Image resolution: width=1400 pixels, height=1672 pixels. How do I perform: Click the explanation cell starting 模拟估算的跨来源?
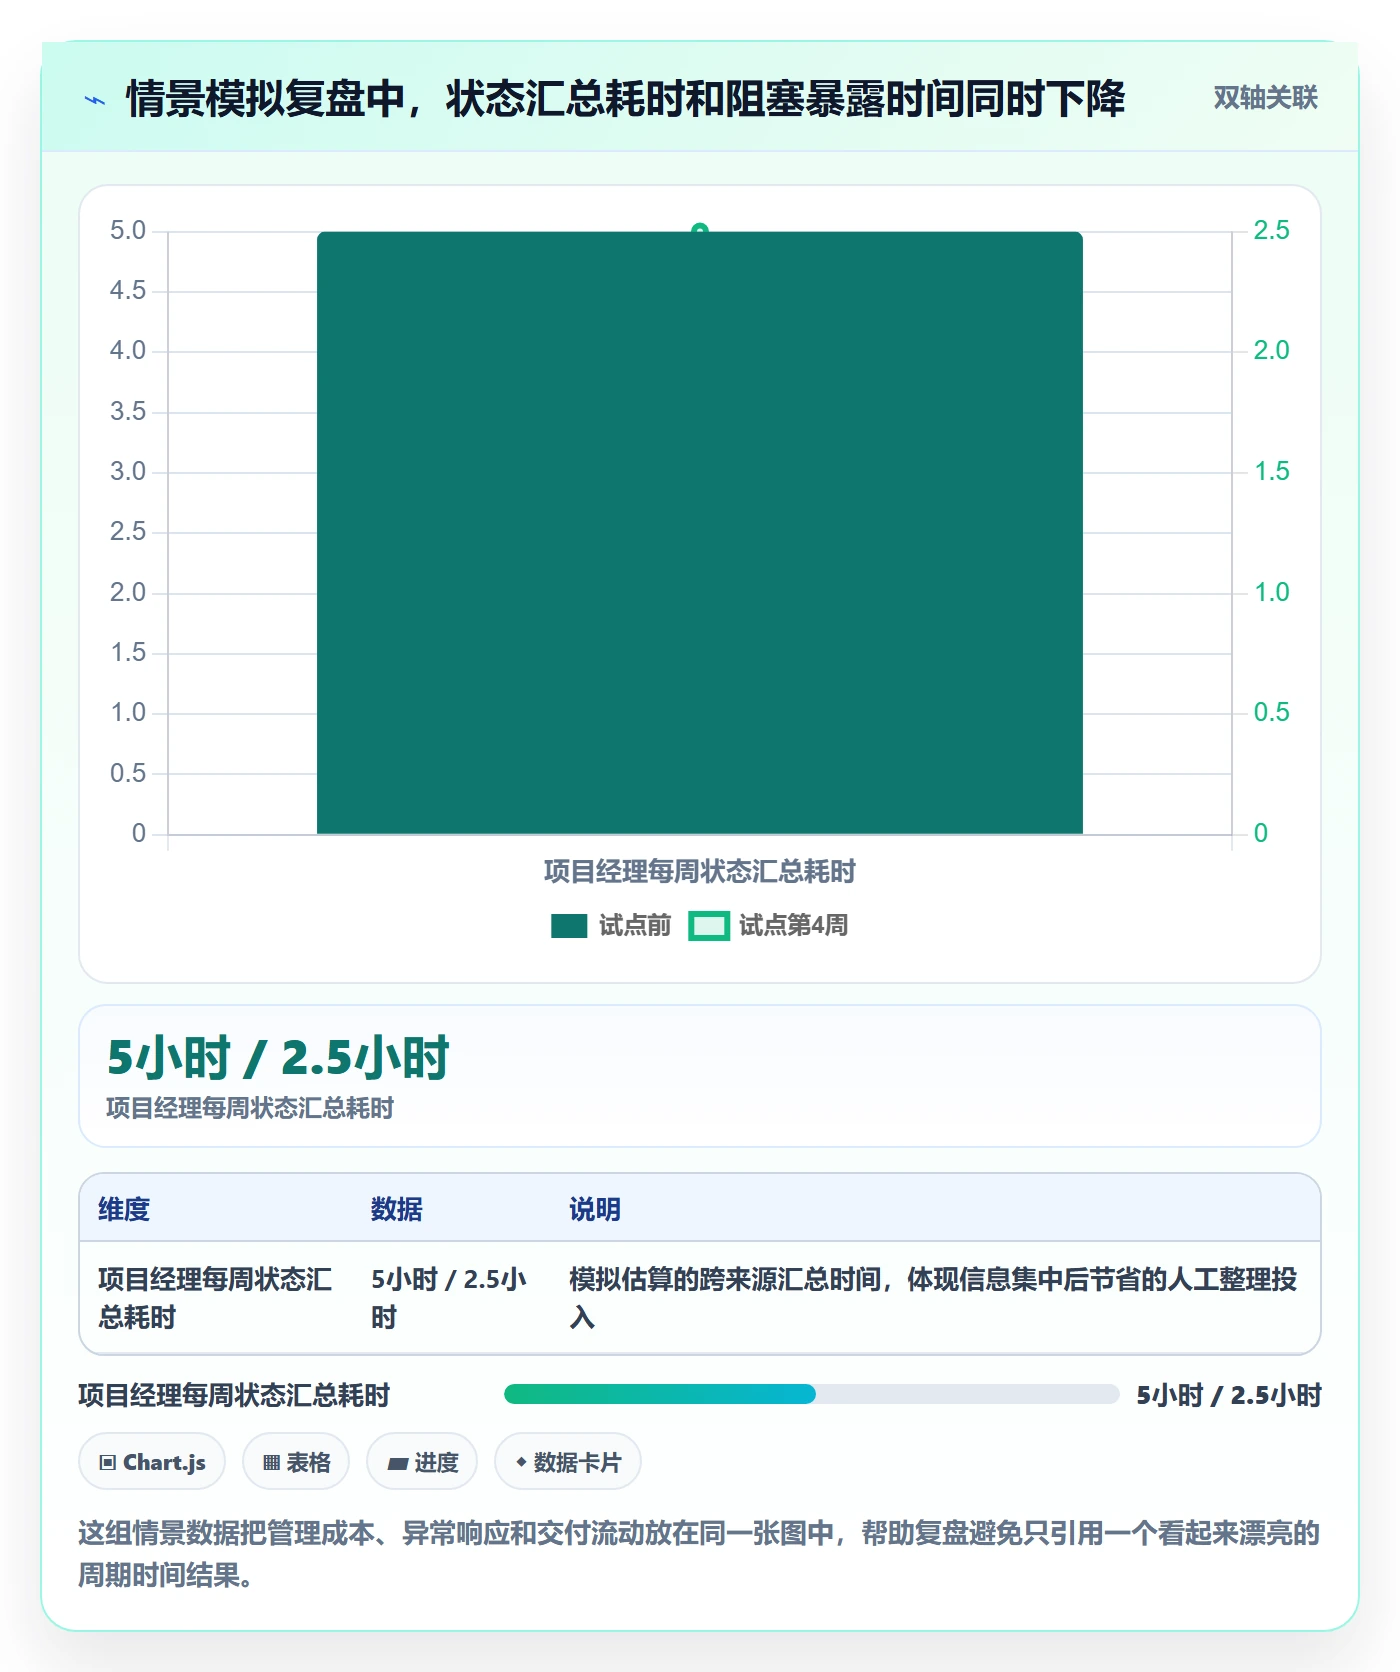click(933, 1298)
